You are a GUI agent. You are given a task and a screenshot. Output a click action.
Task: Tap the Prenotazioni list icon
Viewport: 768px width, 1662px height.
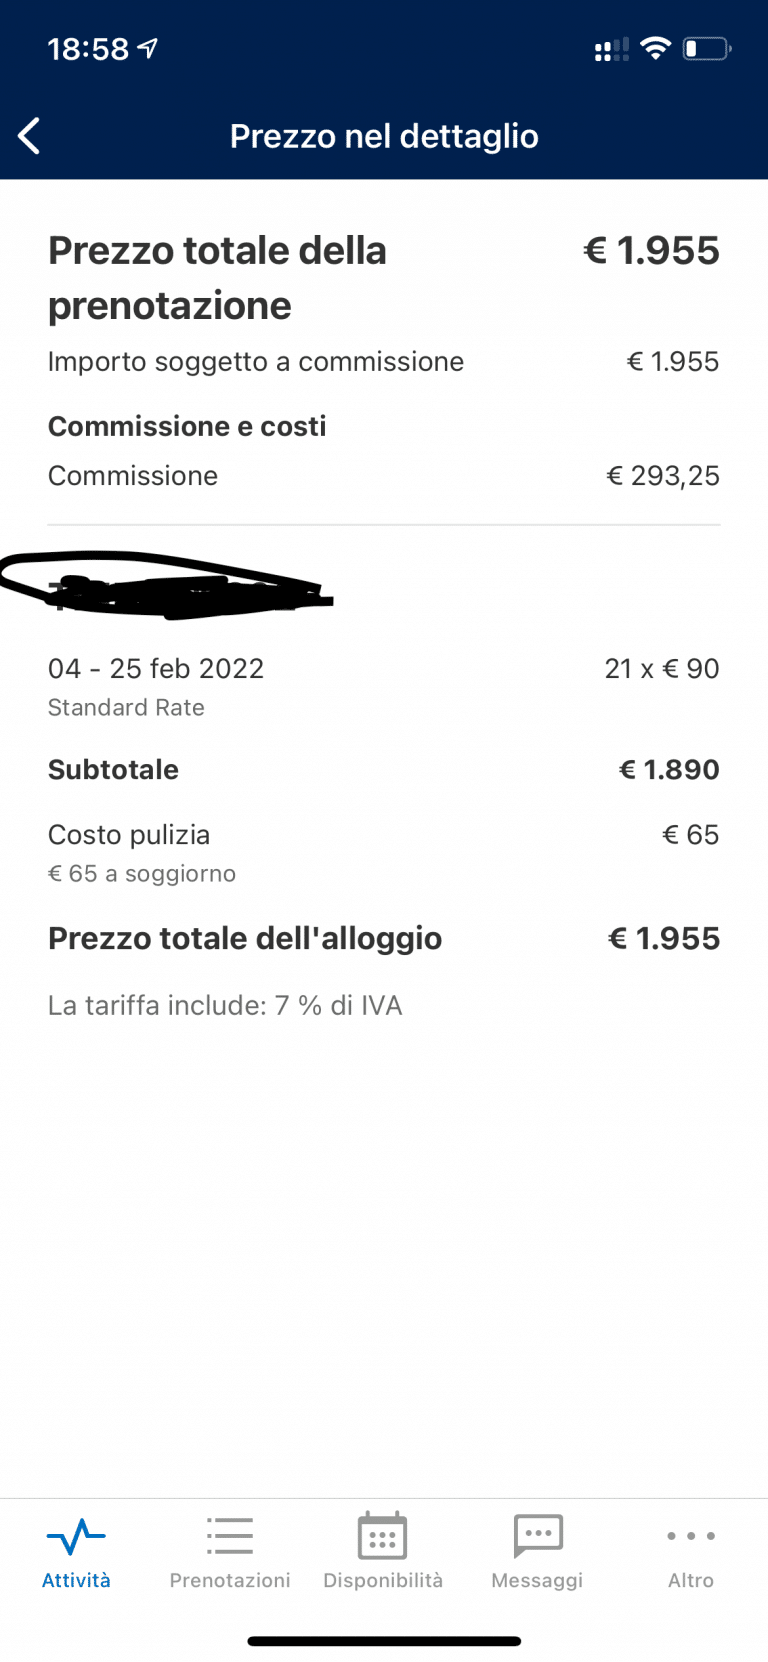pos(230,1536)
